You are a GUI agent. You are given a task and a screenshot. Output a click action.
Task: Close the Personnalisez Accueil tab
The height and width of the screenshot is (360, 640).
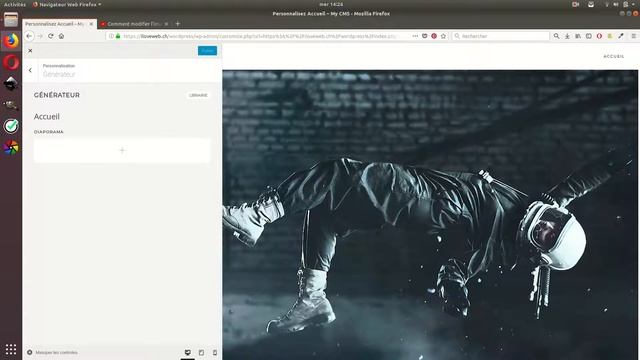[x=91, y=24]
